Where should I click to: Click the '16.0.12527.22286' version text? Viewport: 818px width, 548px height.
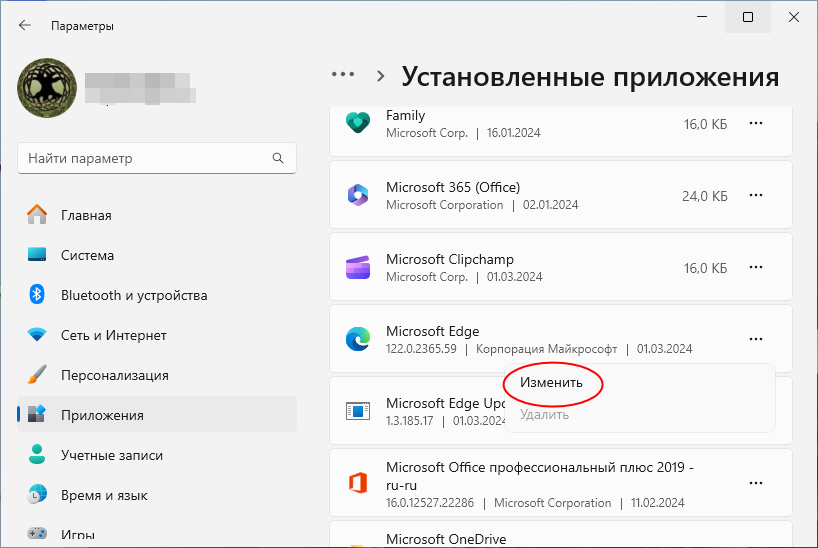(430, 503)
